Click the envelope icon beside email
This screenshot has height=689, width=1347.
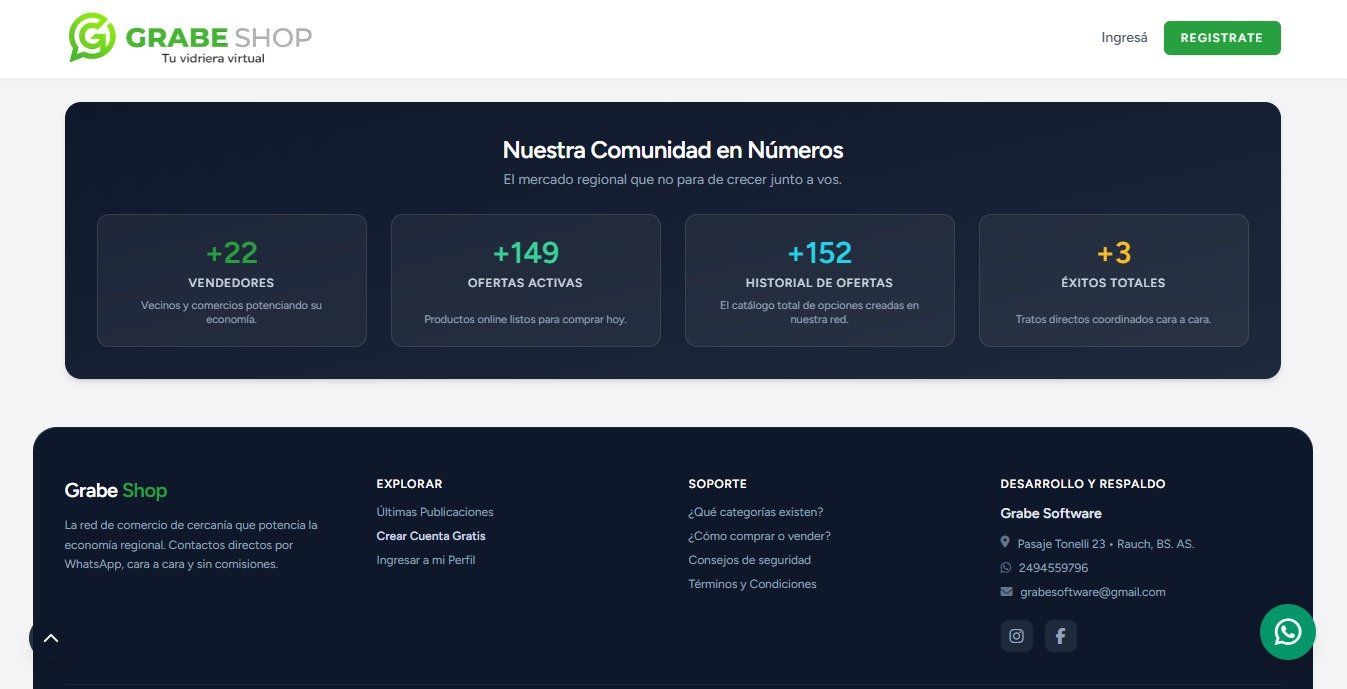click(x=1006, y=592)
